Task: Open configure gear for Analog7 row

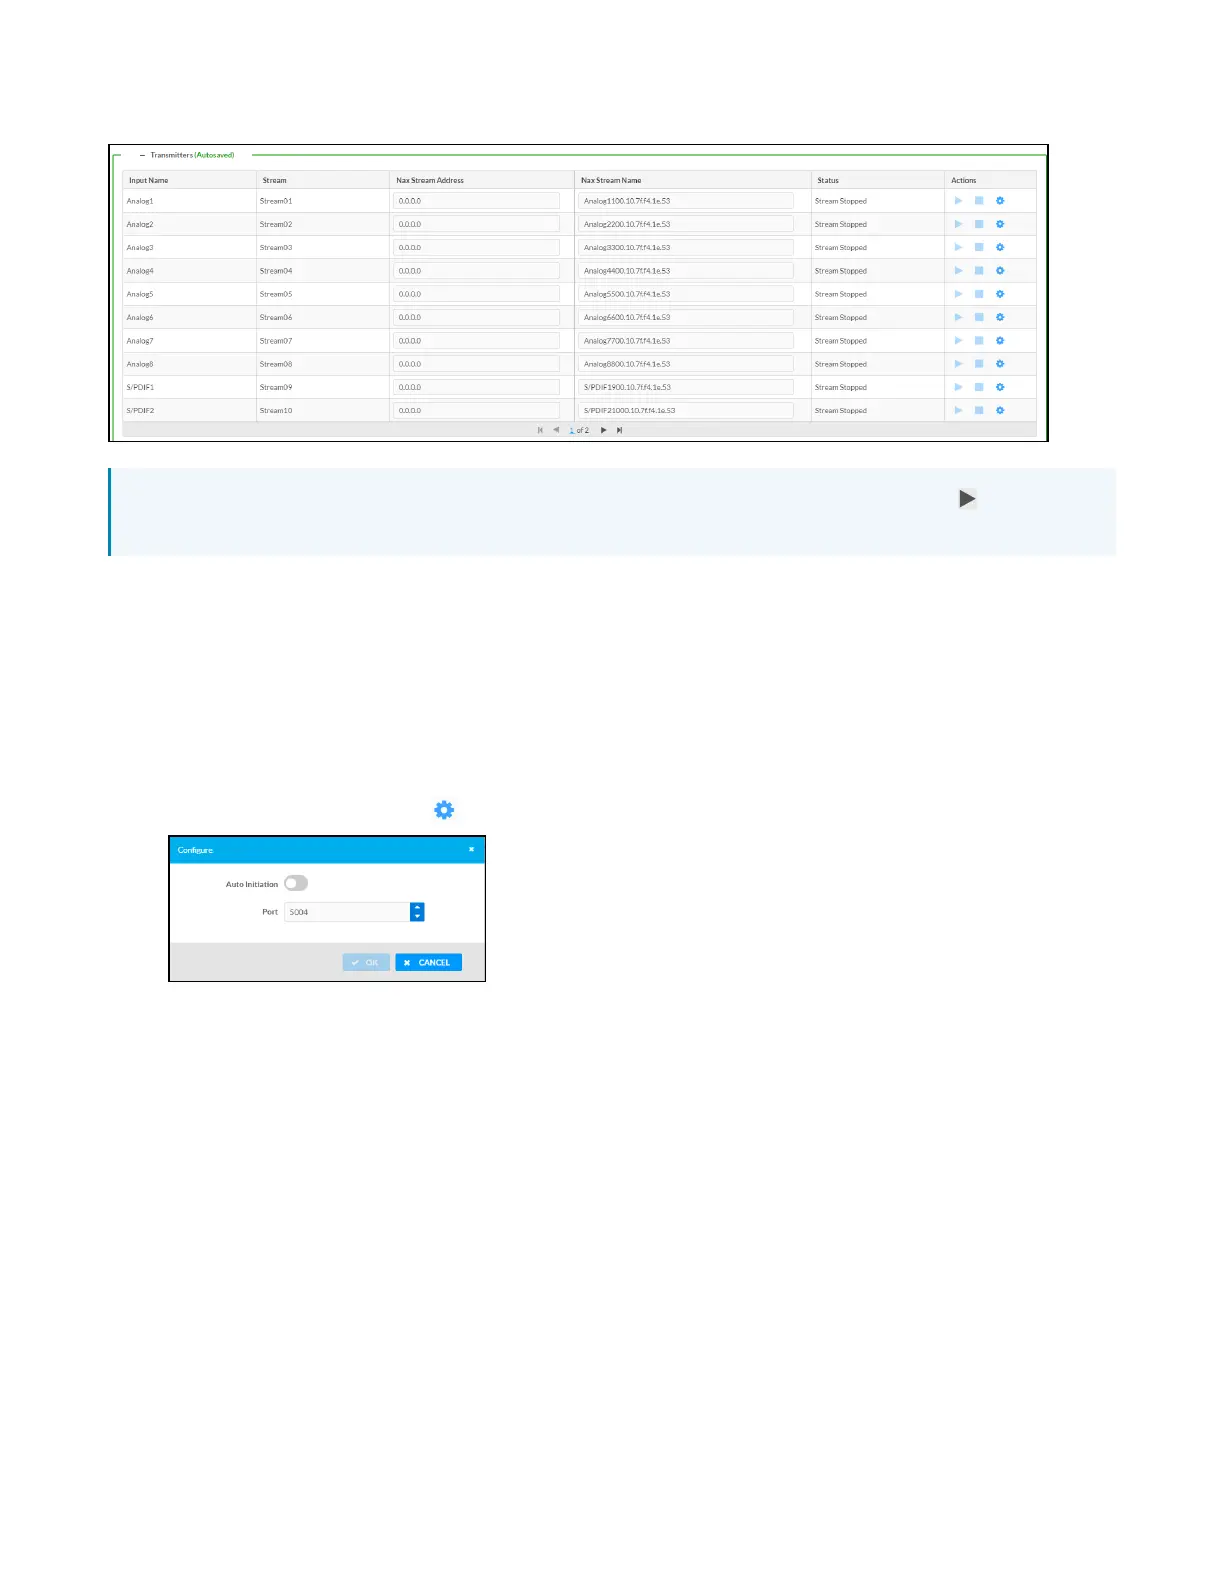Action: pos(1000,341)
